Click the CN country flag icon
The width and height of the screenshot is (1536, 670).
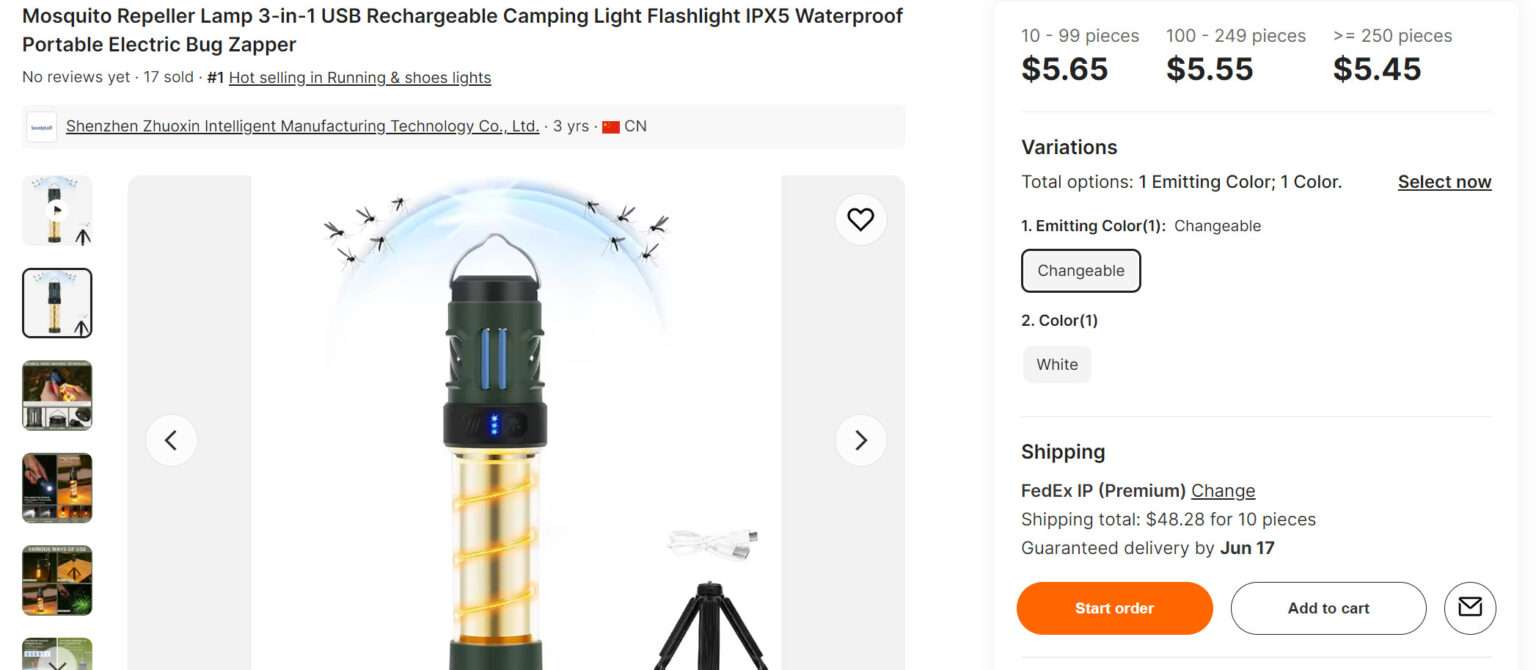[613, 126]
